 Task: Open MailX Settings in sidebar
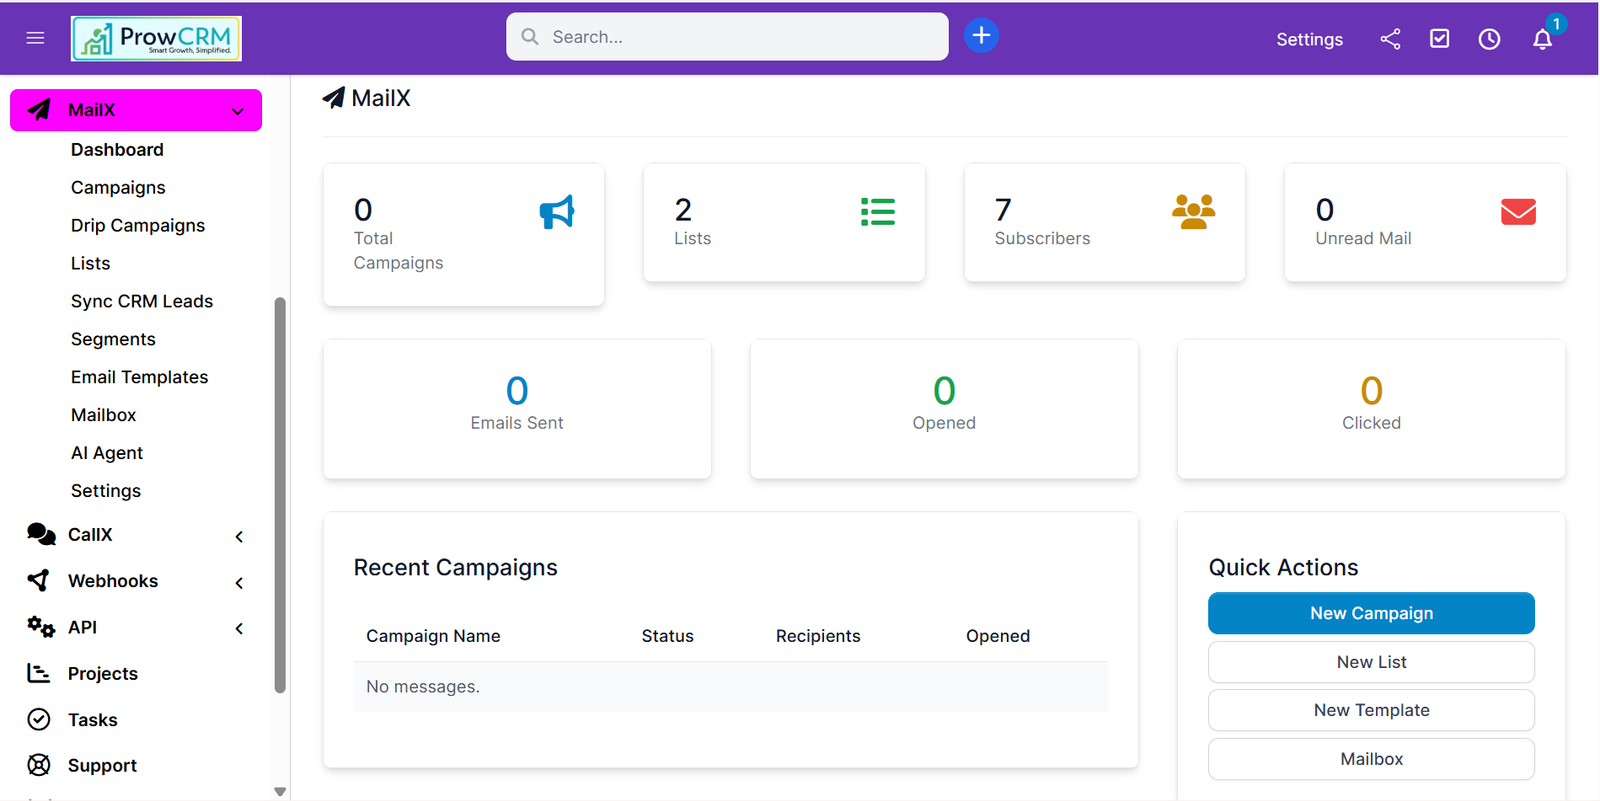[106, 491]
